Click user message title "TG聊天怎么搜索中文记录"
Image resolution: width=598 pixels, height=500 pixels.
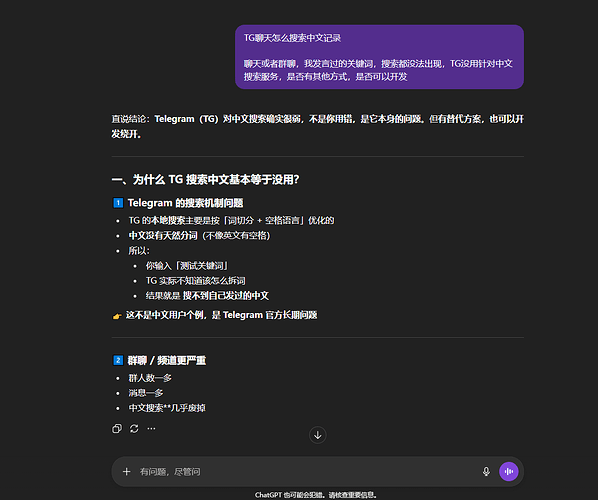coord(293,38)
